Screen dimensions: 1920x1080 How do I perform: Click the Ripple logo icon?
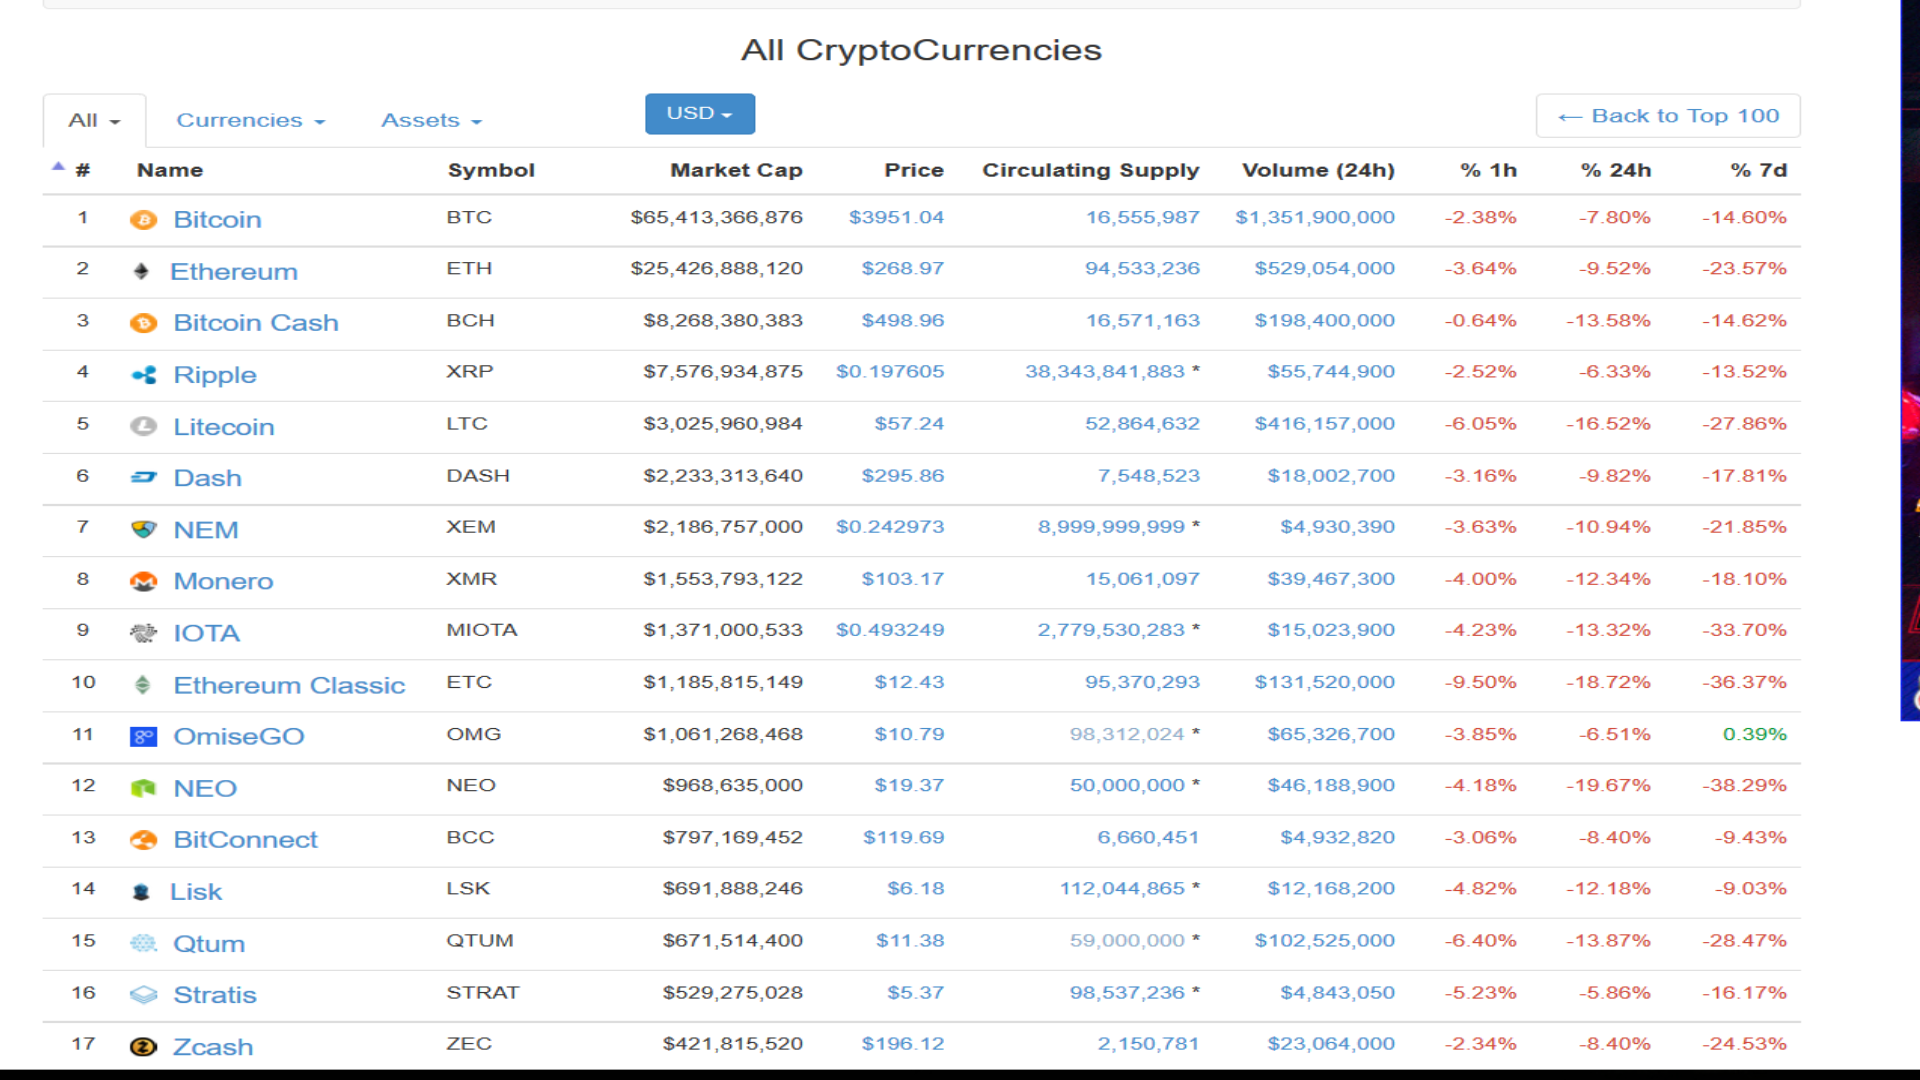click(143, 375)
